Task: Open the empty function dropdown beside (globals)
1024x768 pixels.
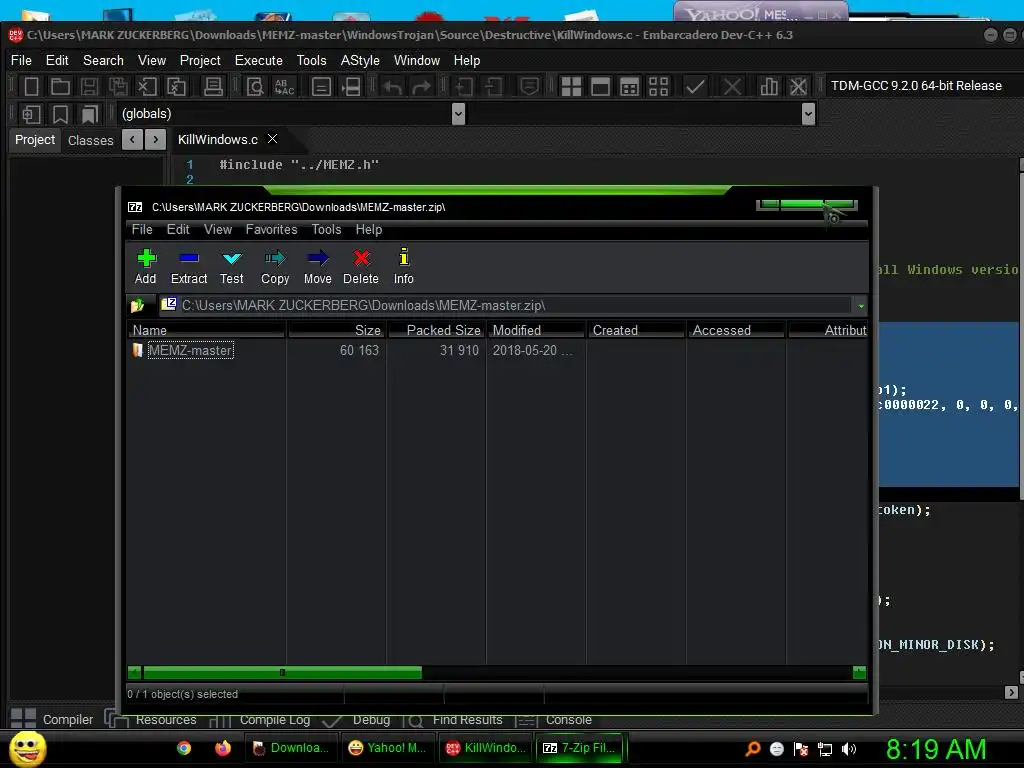Action: [808, 114]
